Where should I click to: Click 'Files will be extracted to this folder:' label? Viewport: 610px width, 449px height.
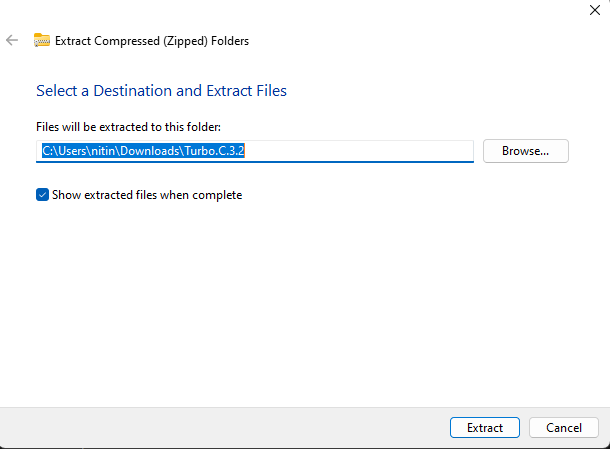pyautogui.click(x=128, y=127)
